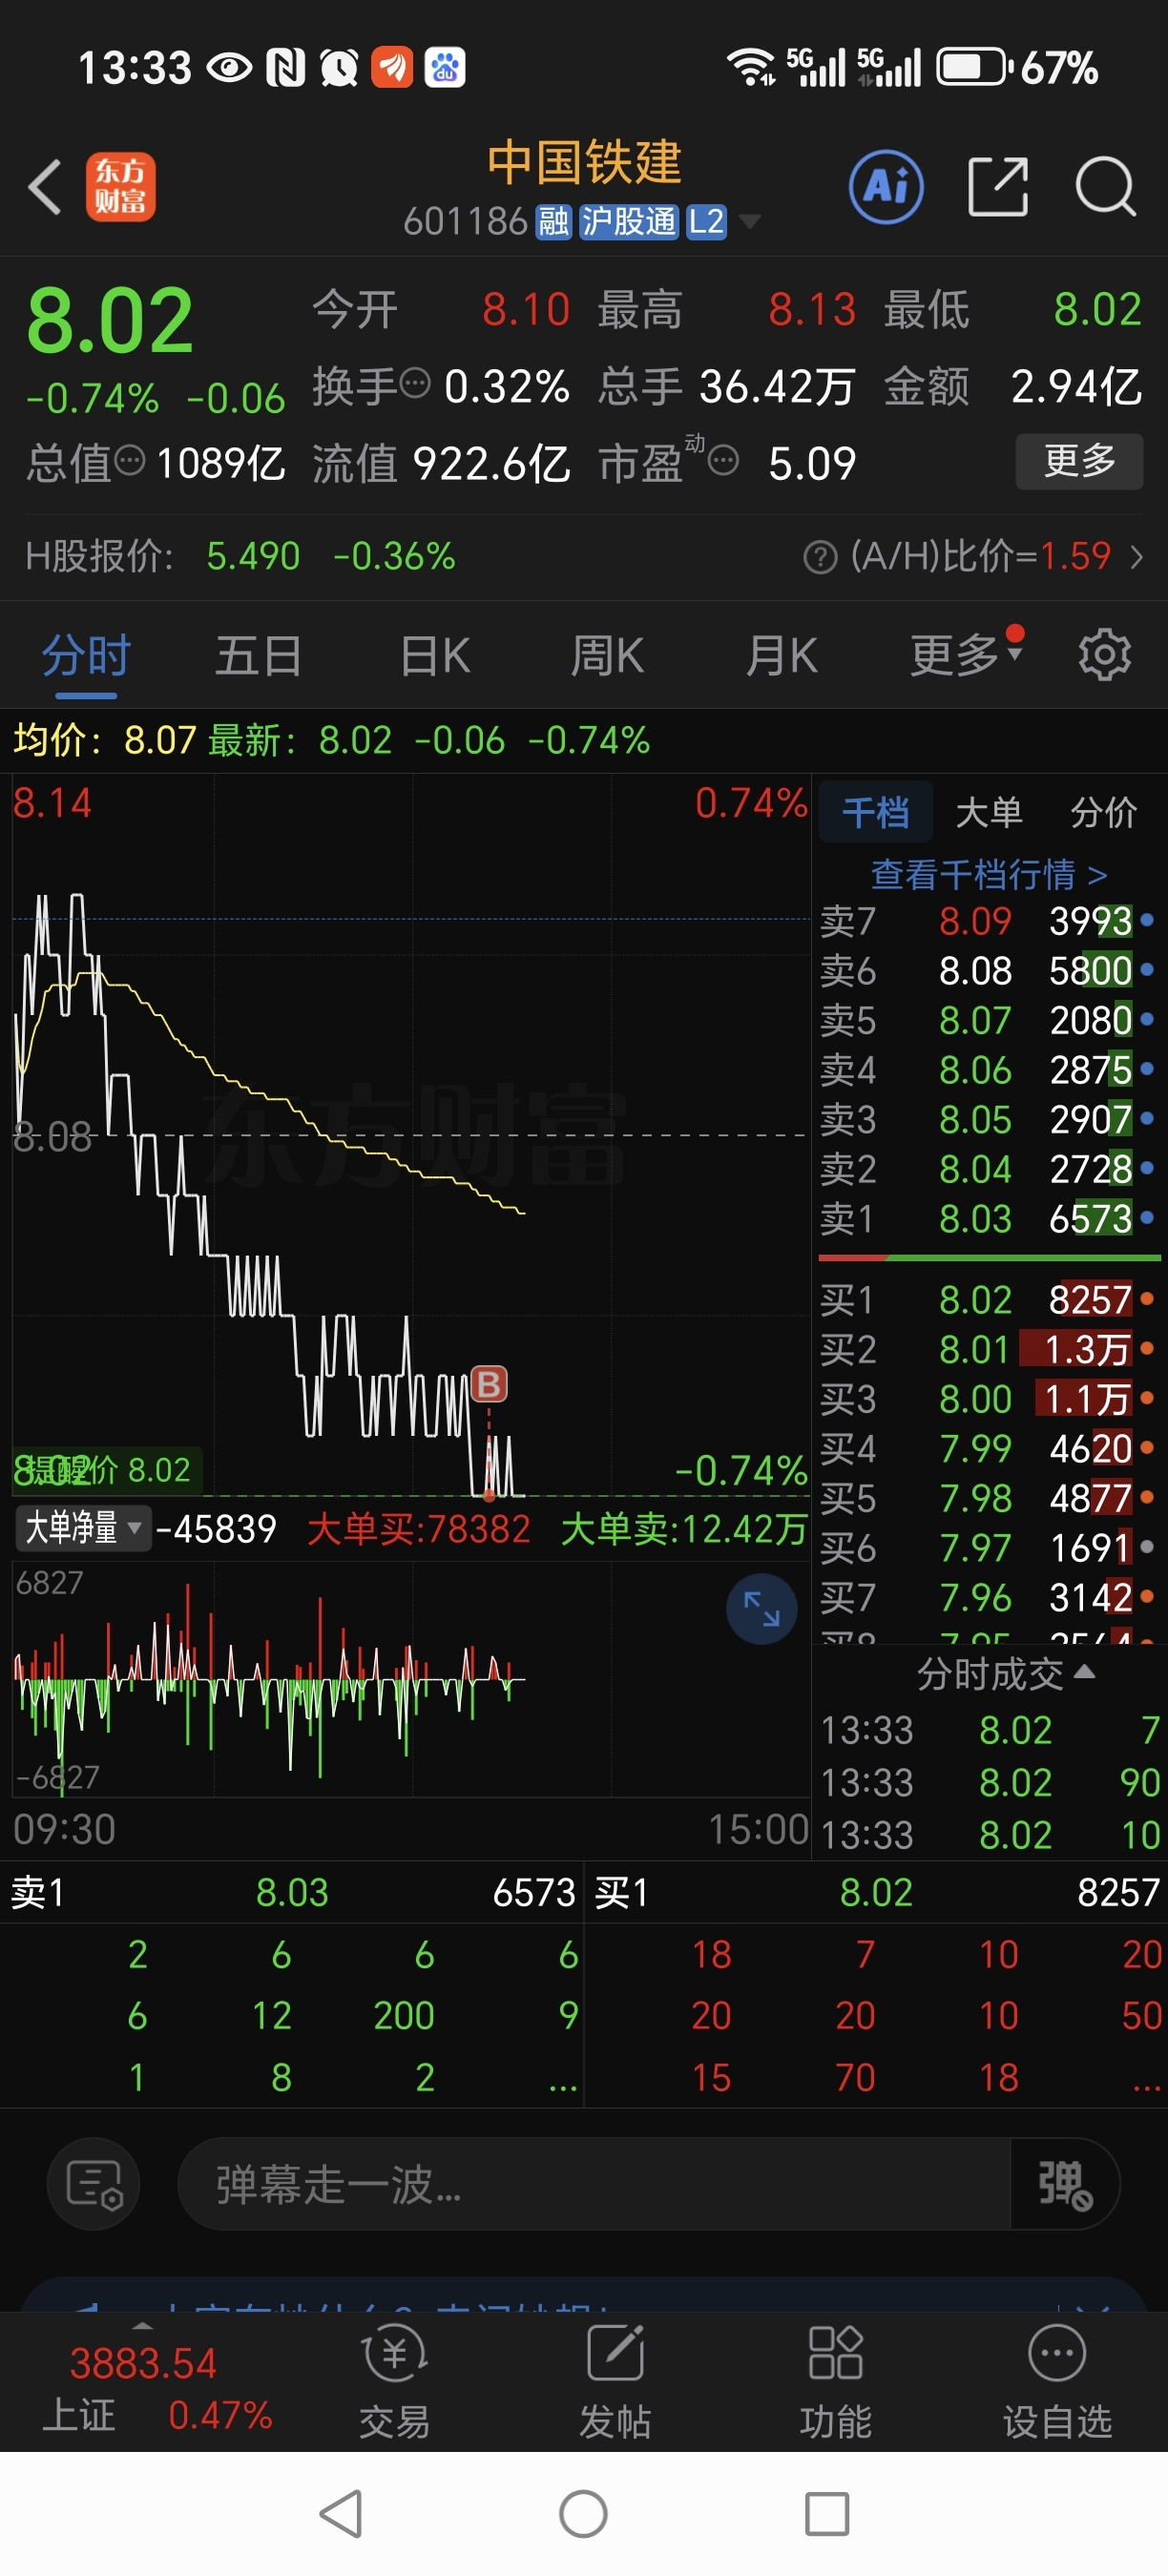
Task: Tap the 中国铁建 stock title
Action: (584, 163)
